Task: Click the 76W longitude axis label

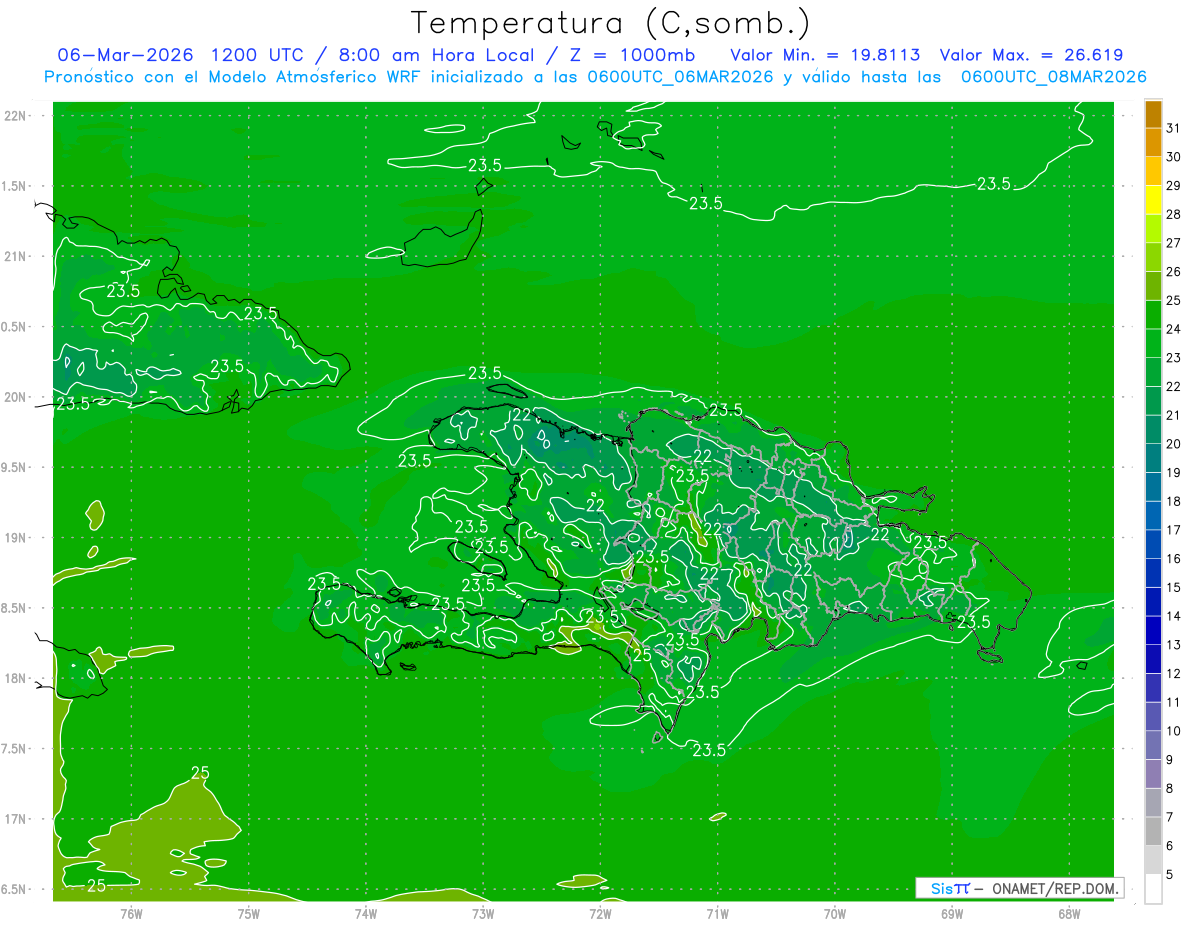Action: point(131,913)
